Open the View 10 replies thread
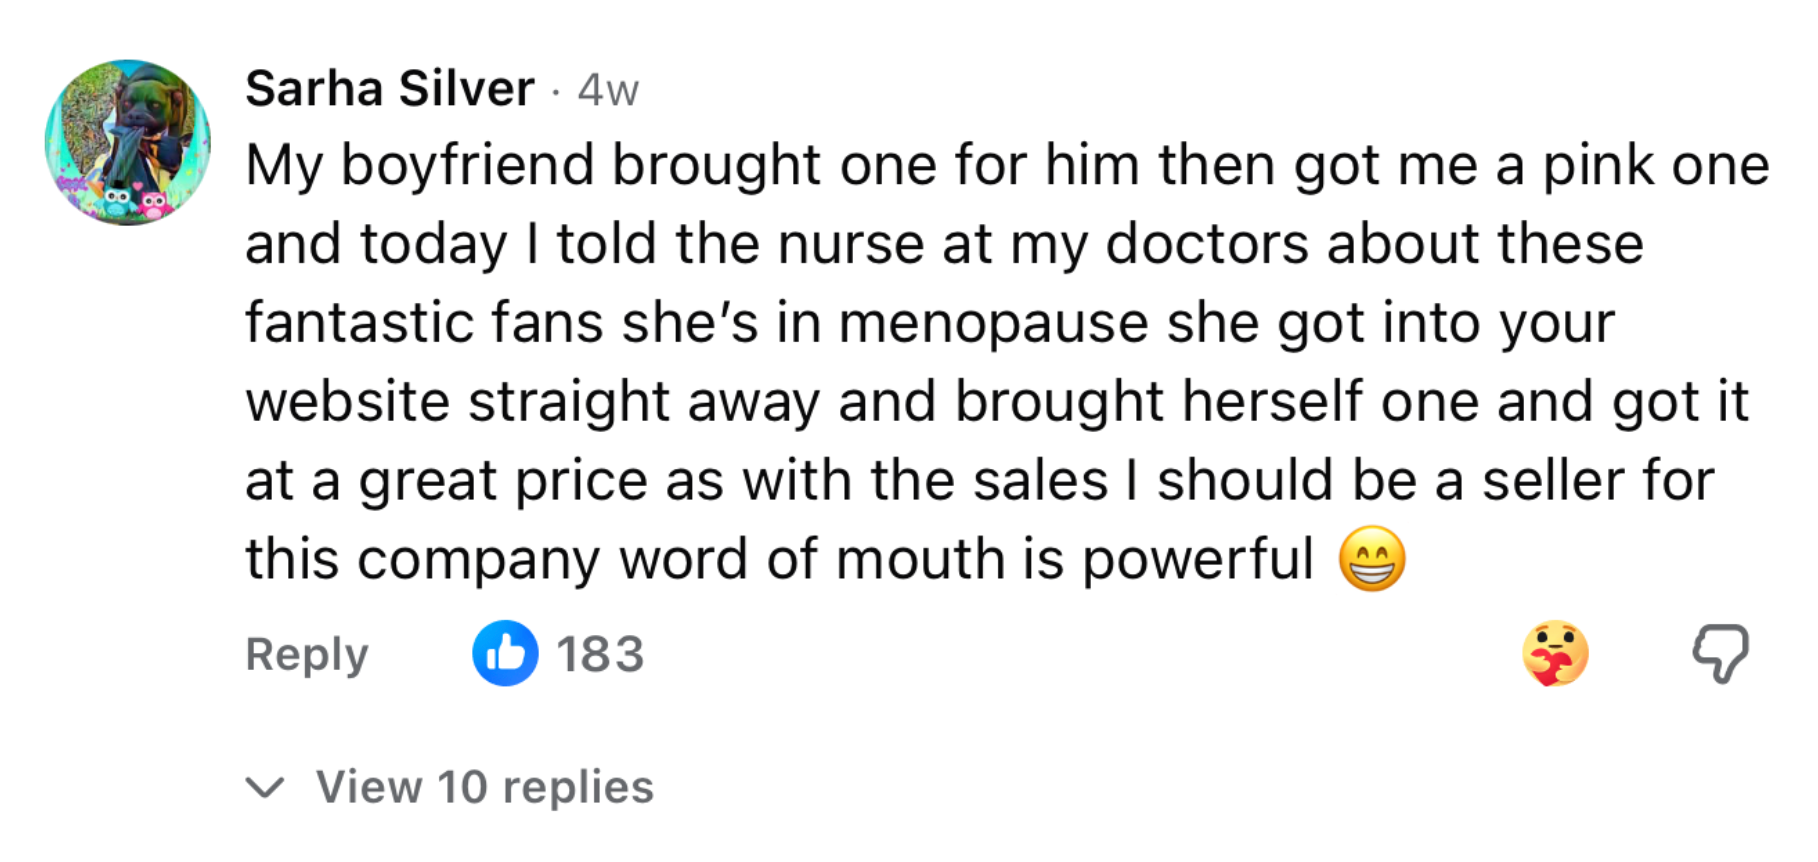1818x862 pixels. (485, 788)
